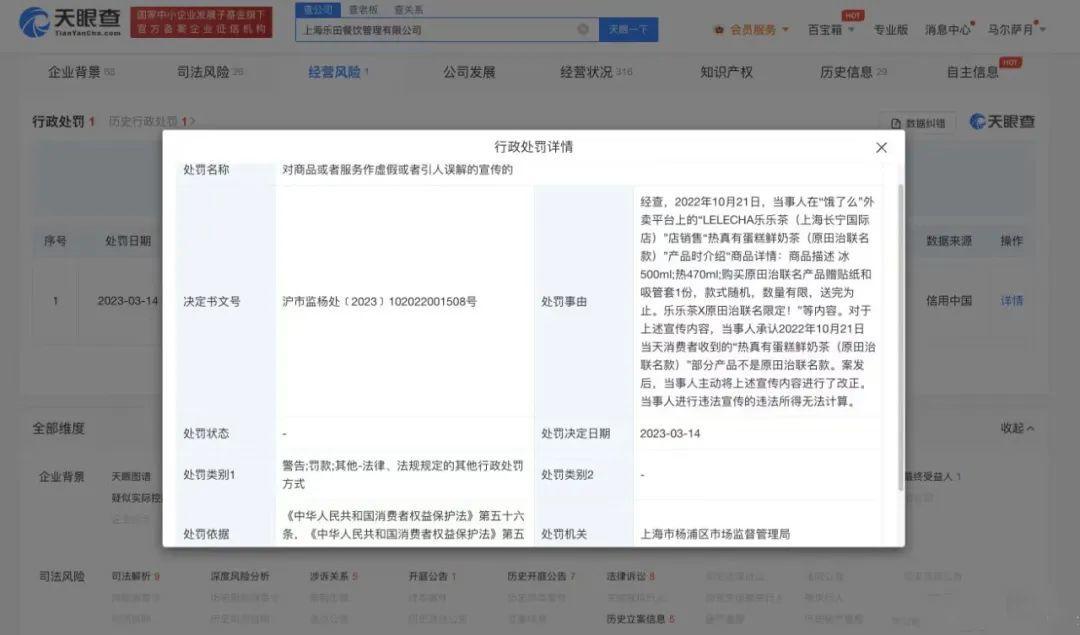Screen dimensions: 1080x635
Task: Click the 处罚日期 column header
Action: pyautogui.click(x=127, y=240)
